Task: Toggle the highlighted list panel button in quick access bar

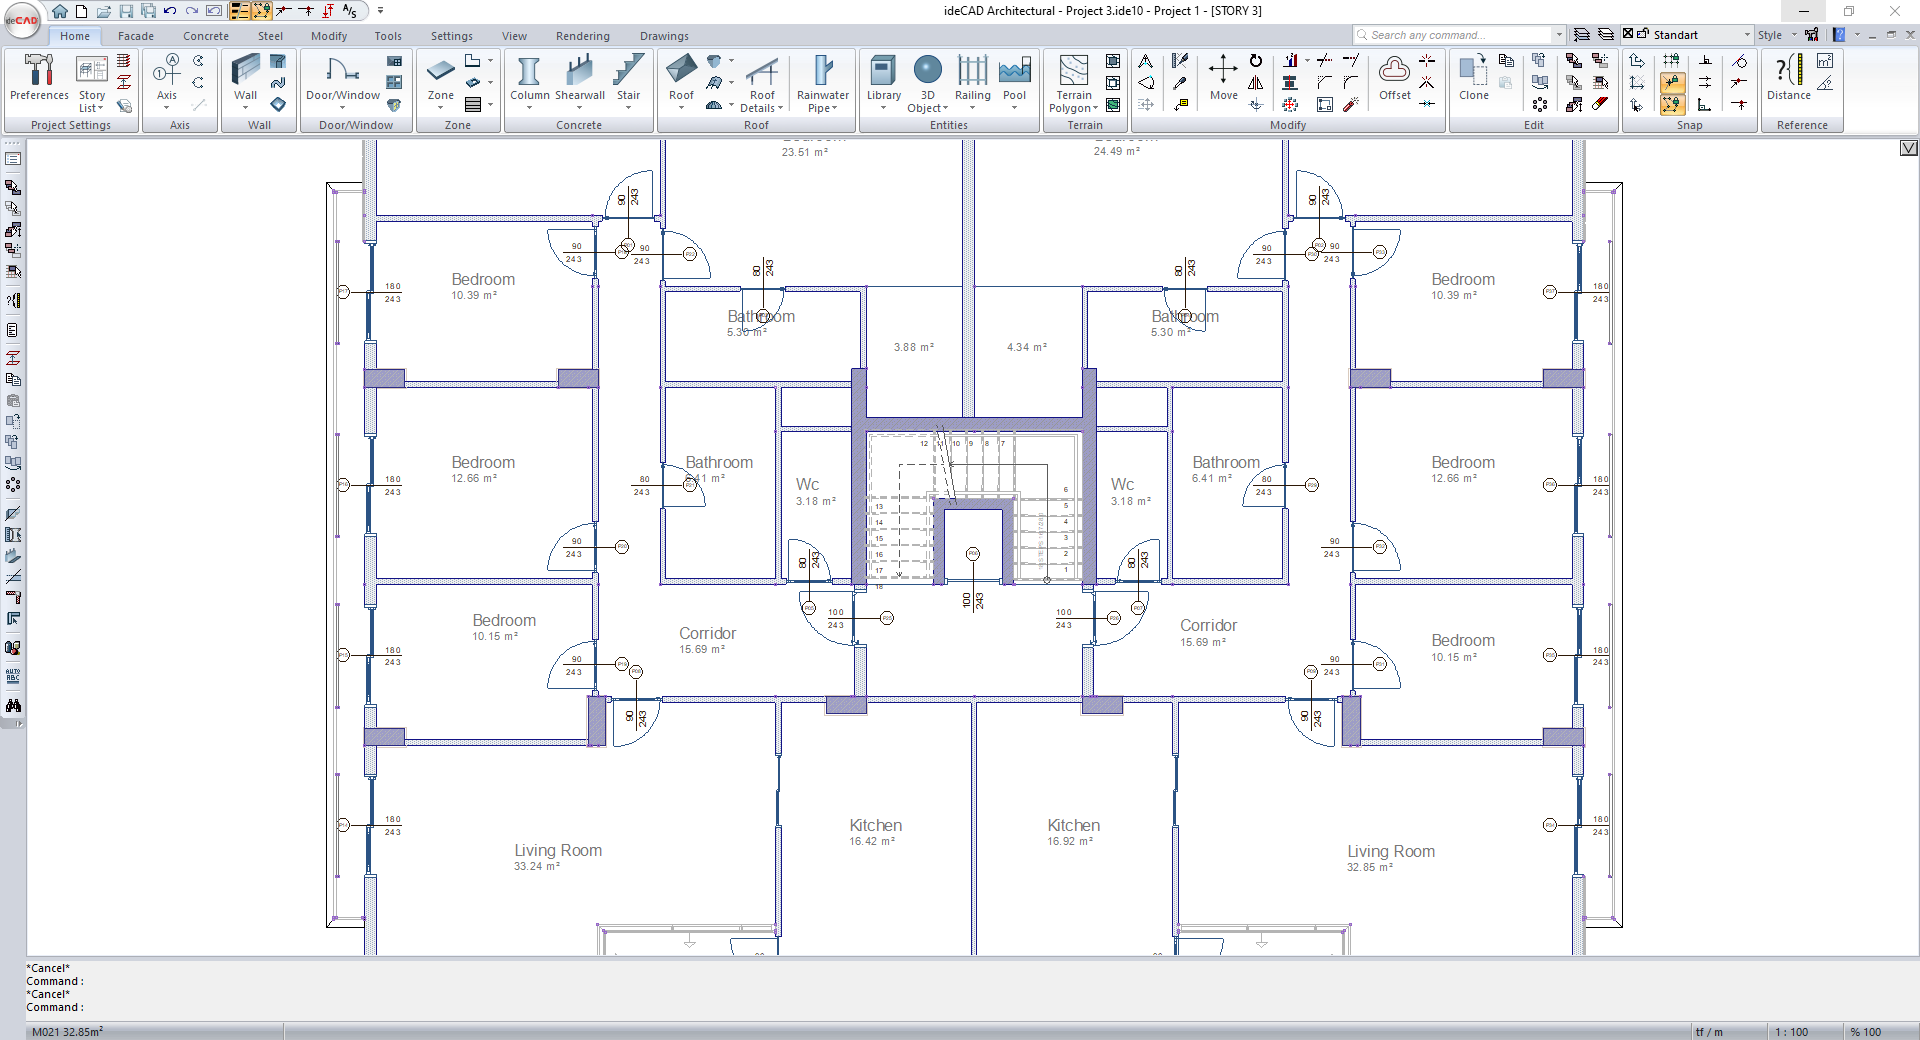Action: tap(240, 11)
